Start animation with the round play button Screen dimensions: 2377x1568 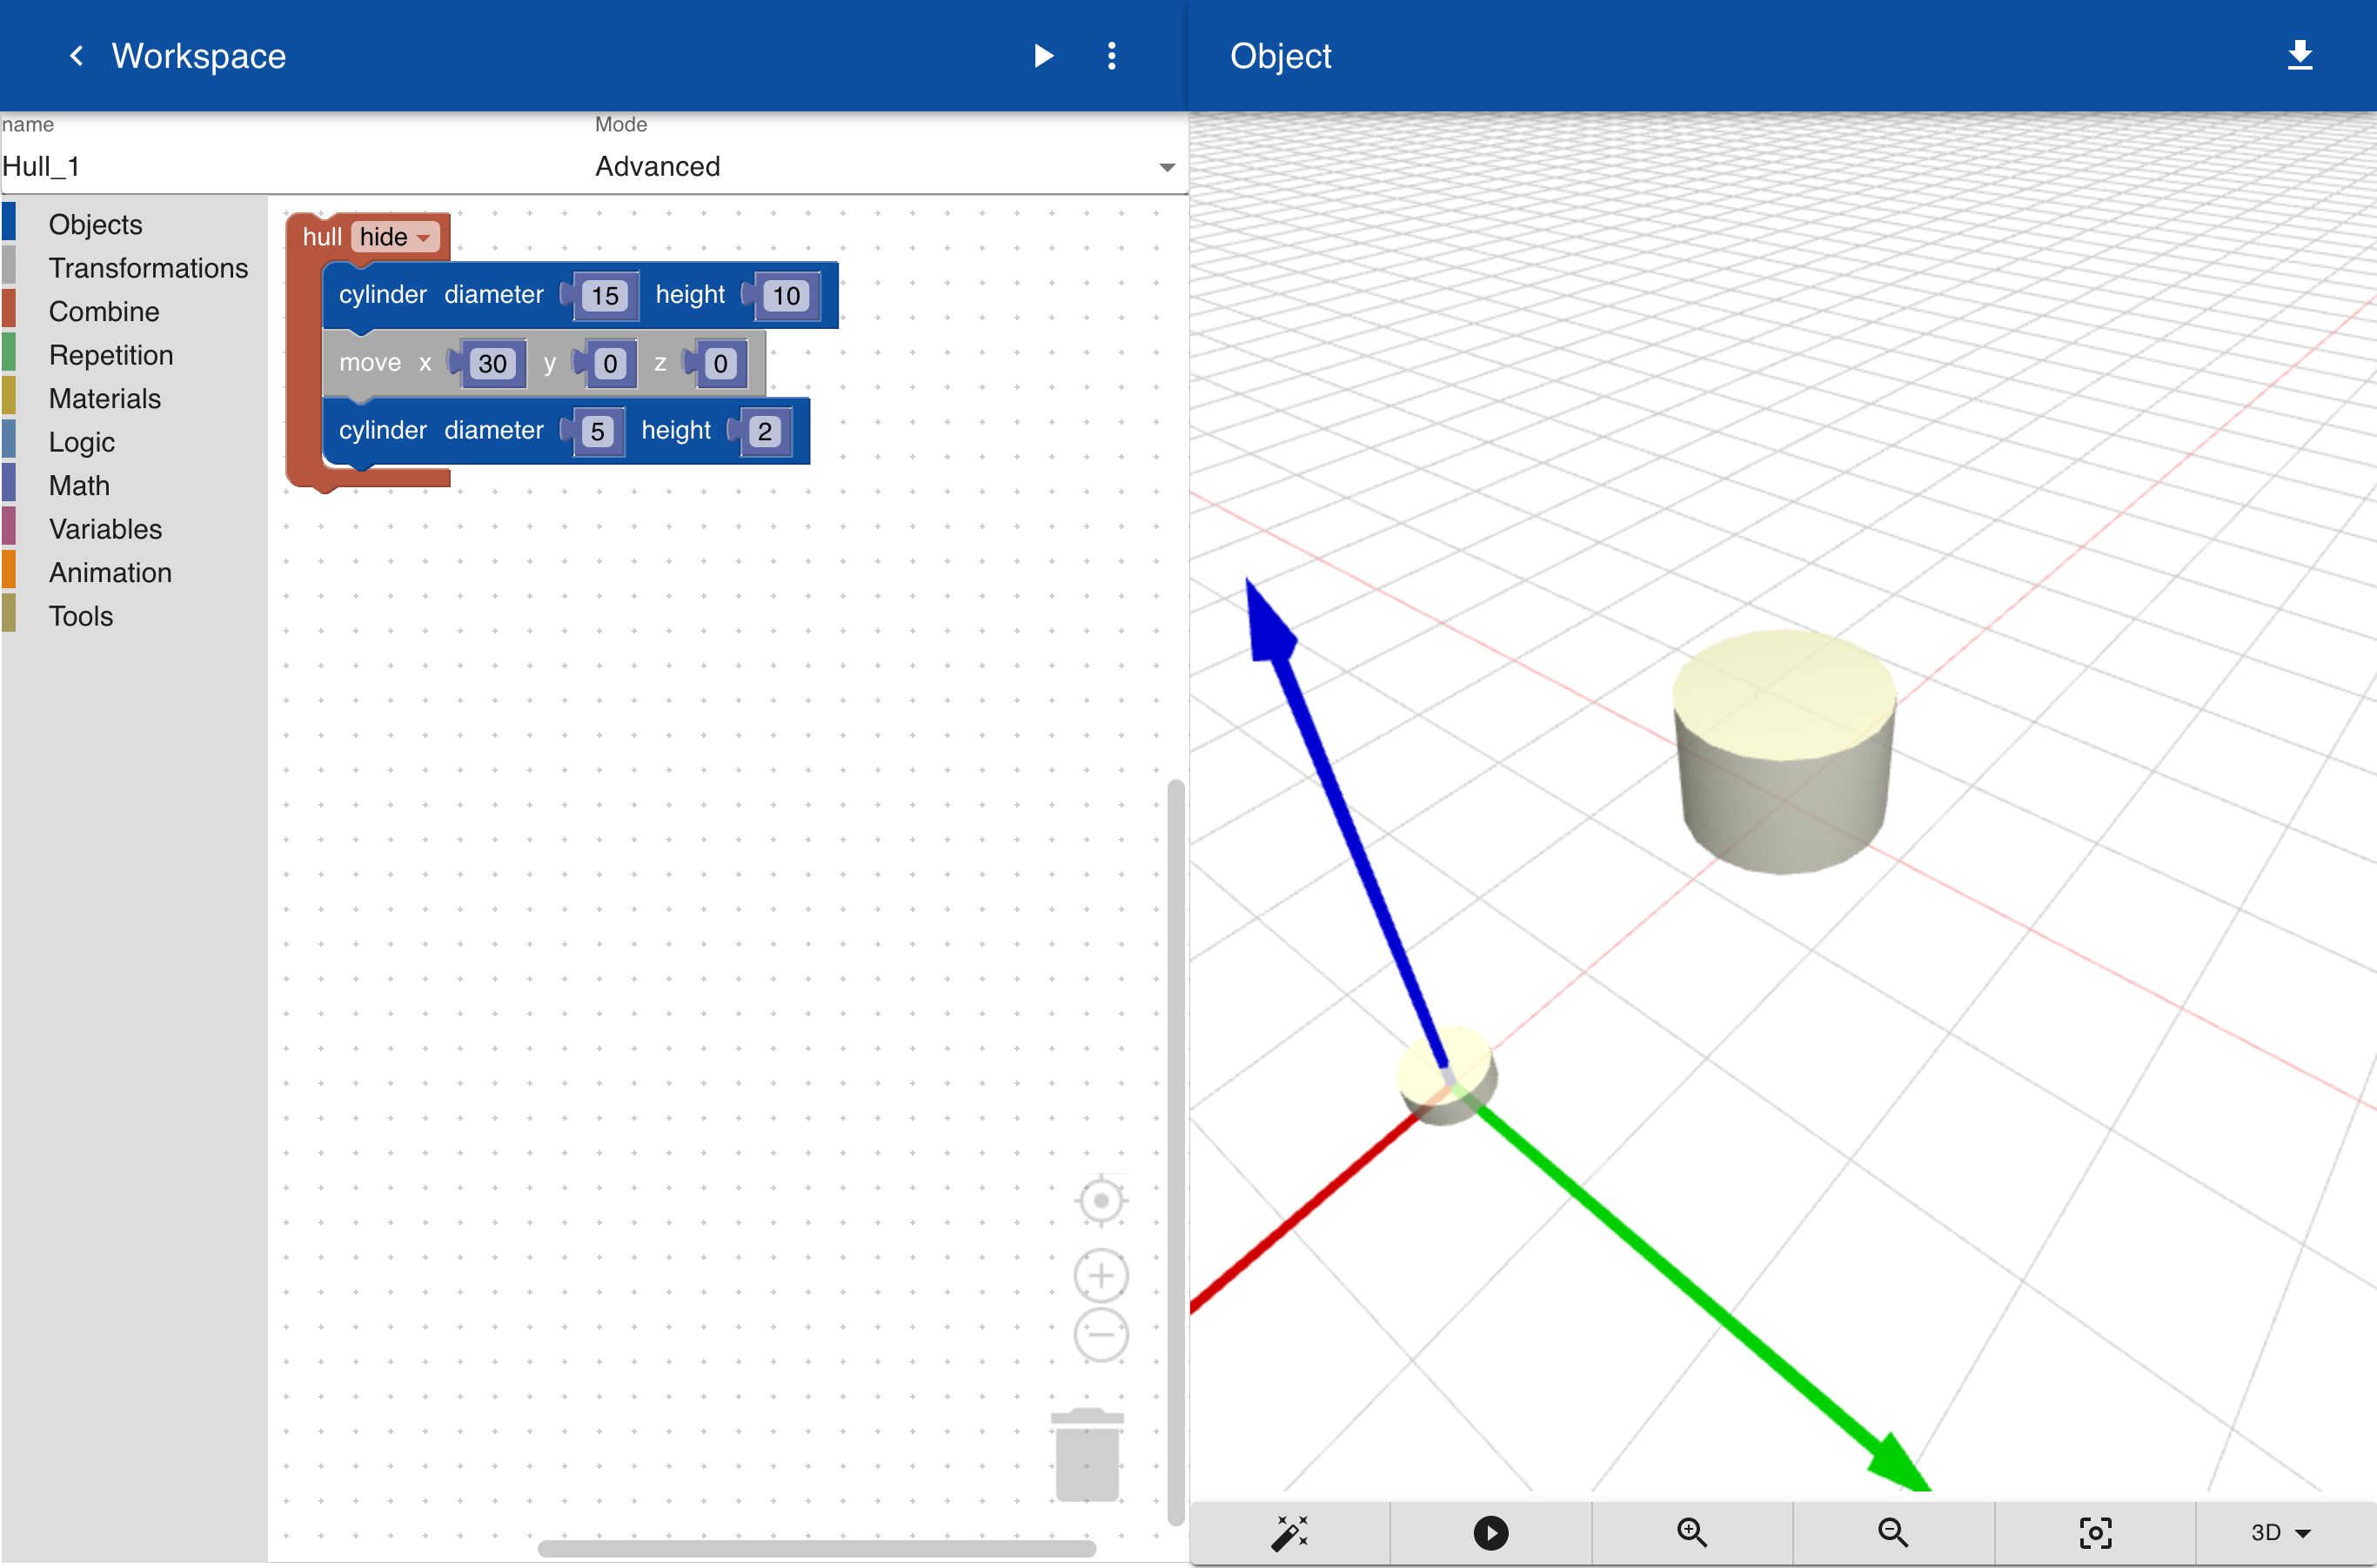point(1490,1532)
